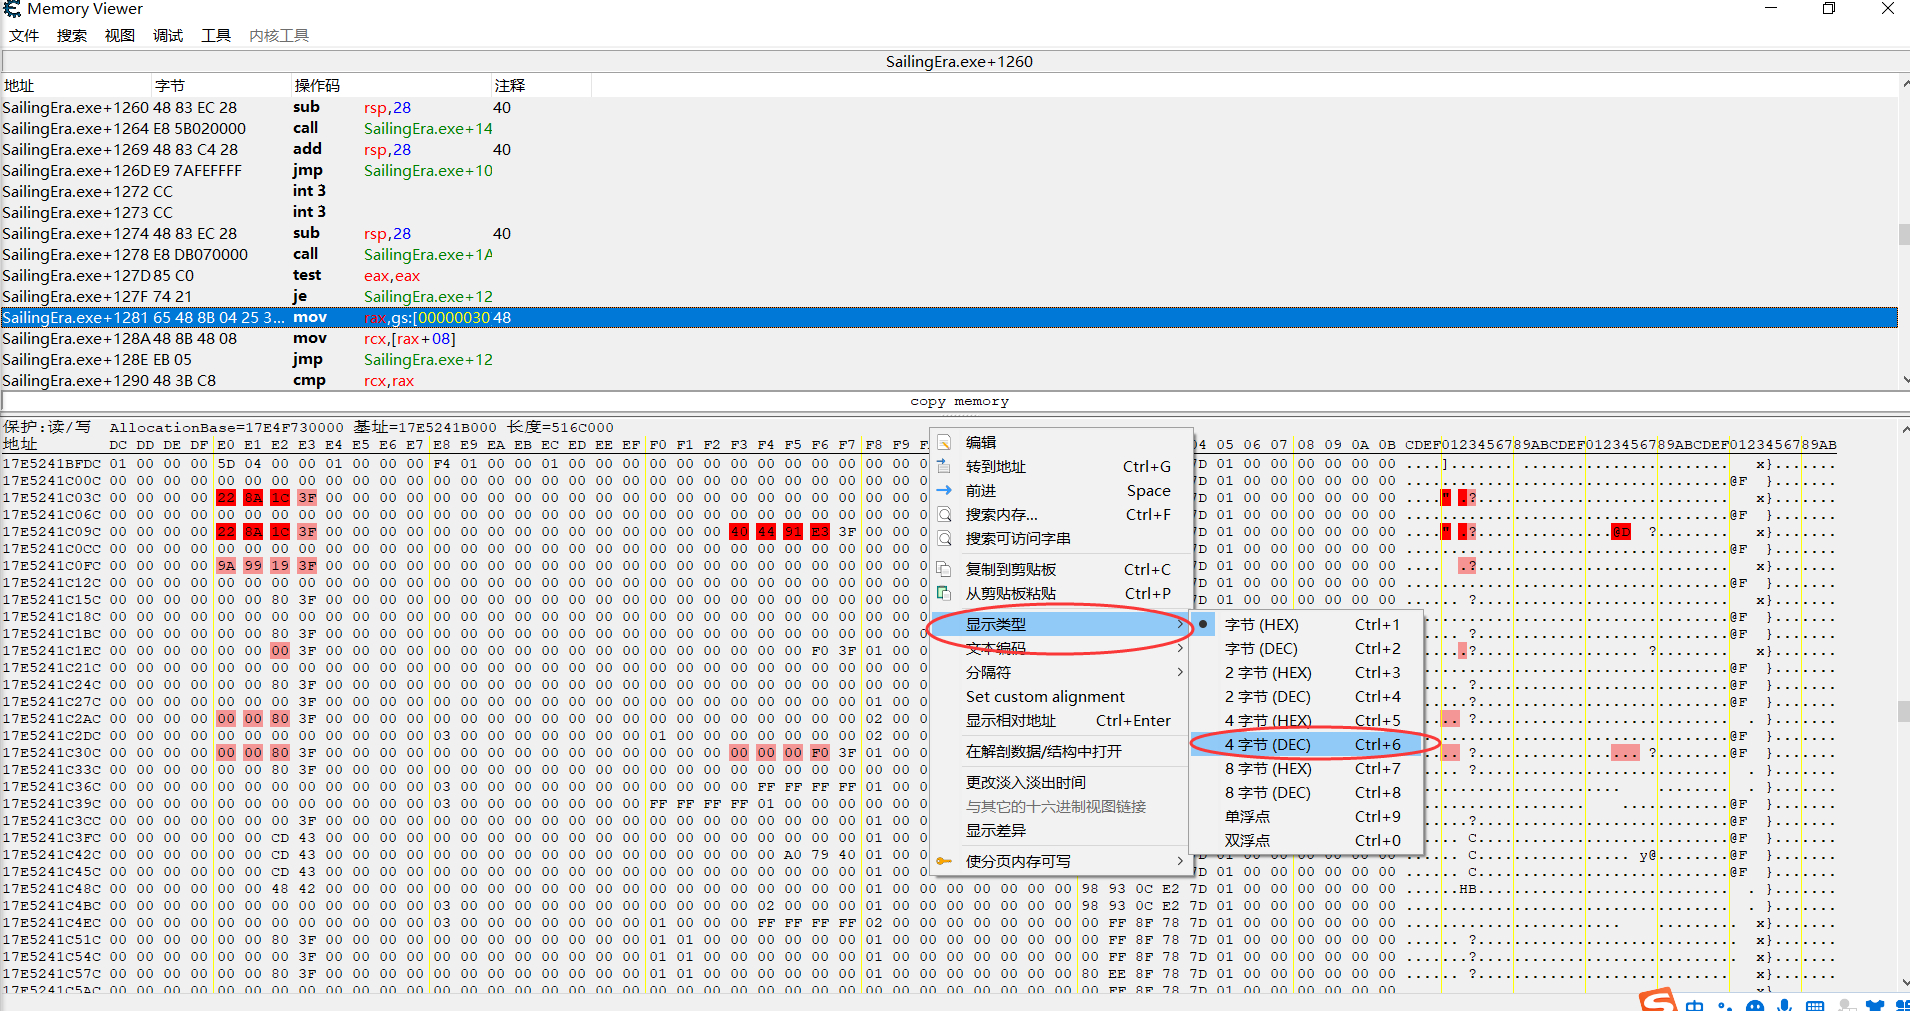Click hex row address 17E5241C03C

[52, 497]
